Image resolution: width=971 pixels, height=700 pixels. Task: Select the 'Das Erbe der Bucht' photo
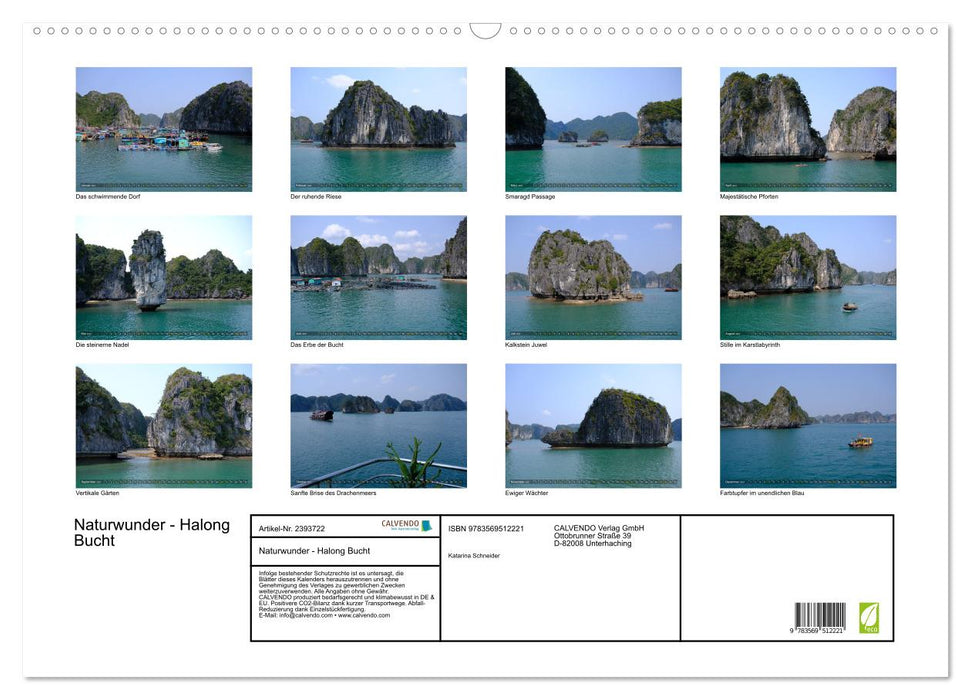(x=378, y=278)
